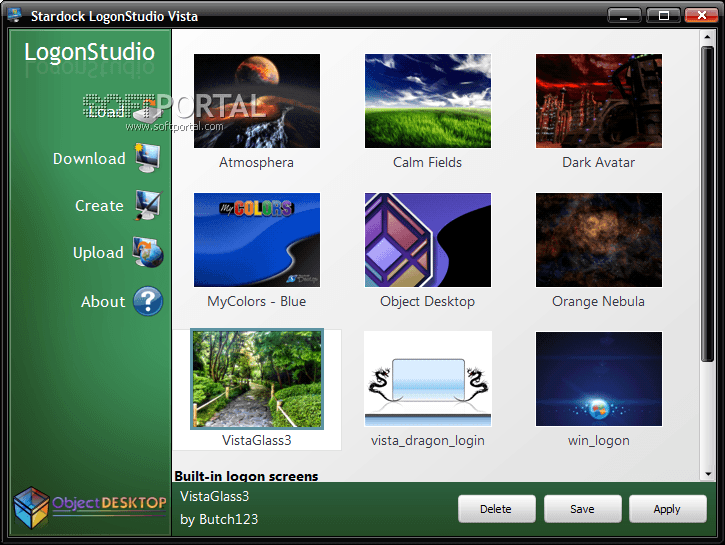Select the Atmosphera logon thumbnail
This screenshot has width=725, height=545.
[x=257, y=101]
